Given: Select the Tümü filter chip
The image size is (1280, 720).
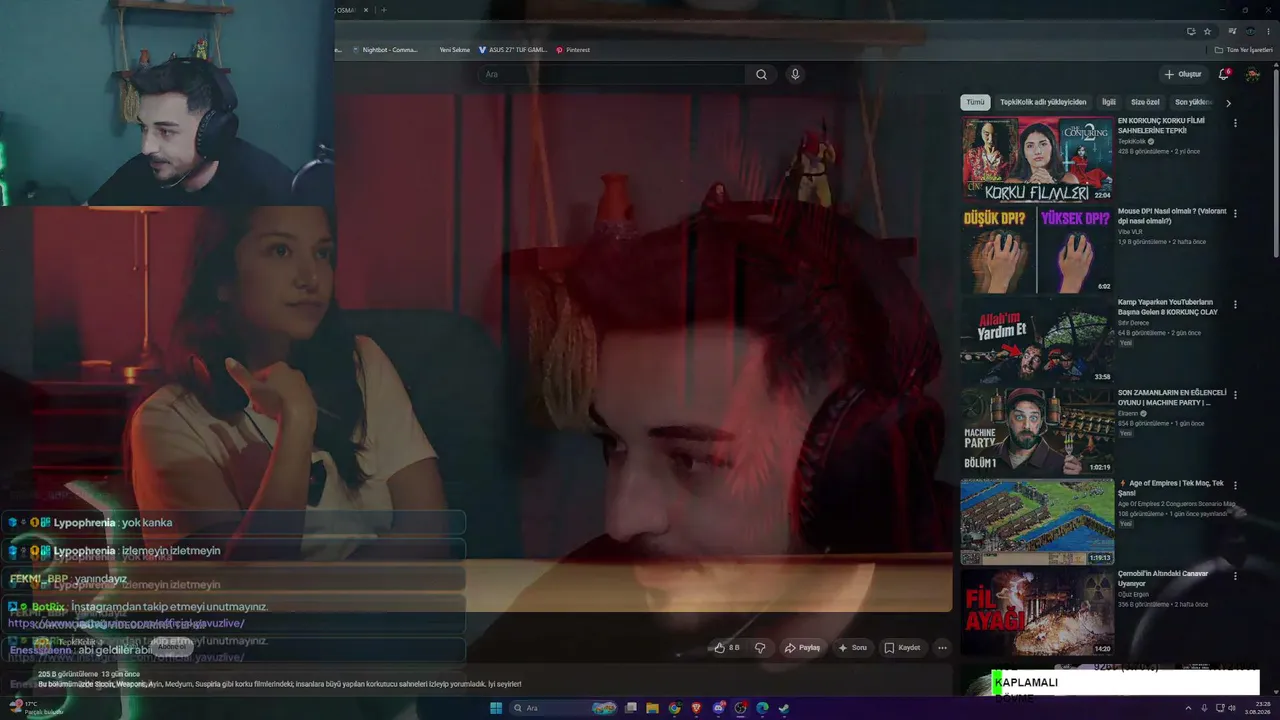Looking at the screenshot, I should [975, 102].
